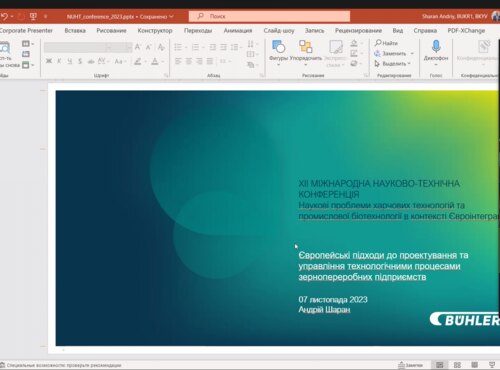Increase font size with the larger A icon
Screen dimensions: 500x370
click(138, 47)
